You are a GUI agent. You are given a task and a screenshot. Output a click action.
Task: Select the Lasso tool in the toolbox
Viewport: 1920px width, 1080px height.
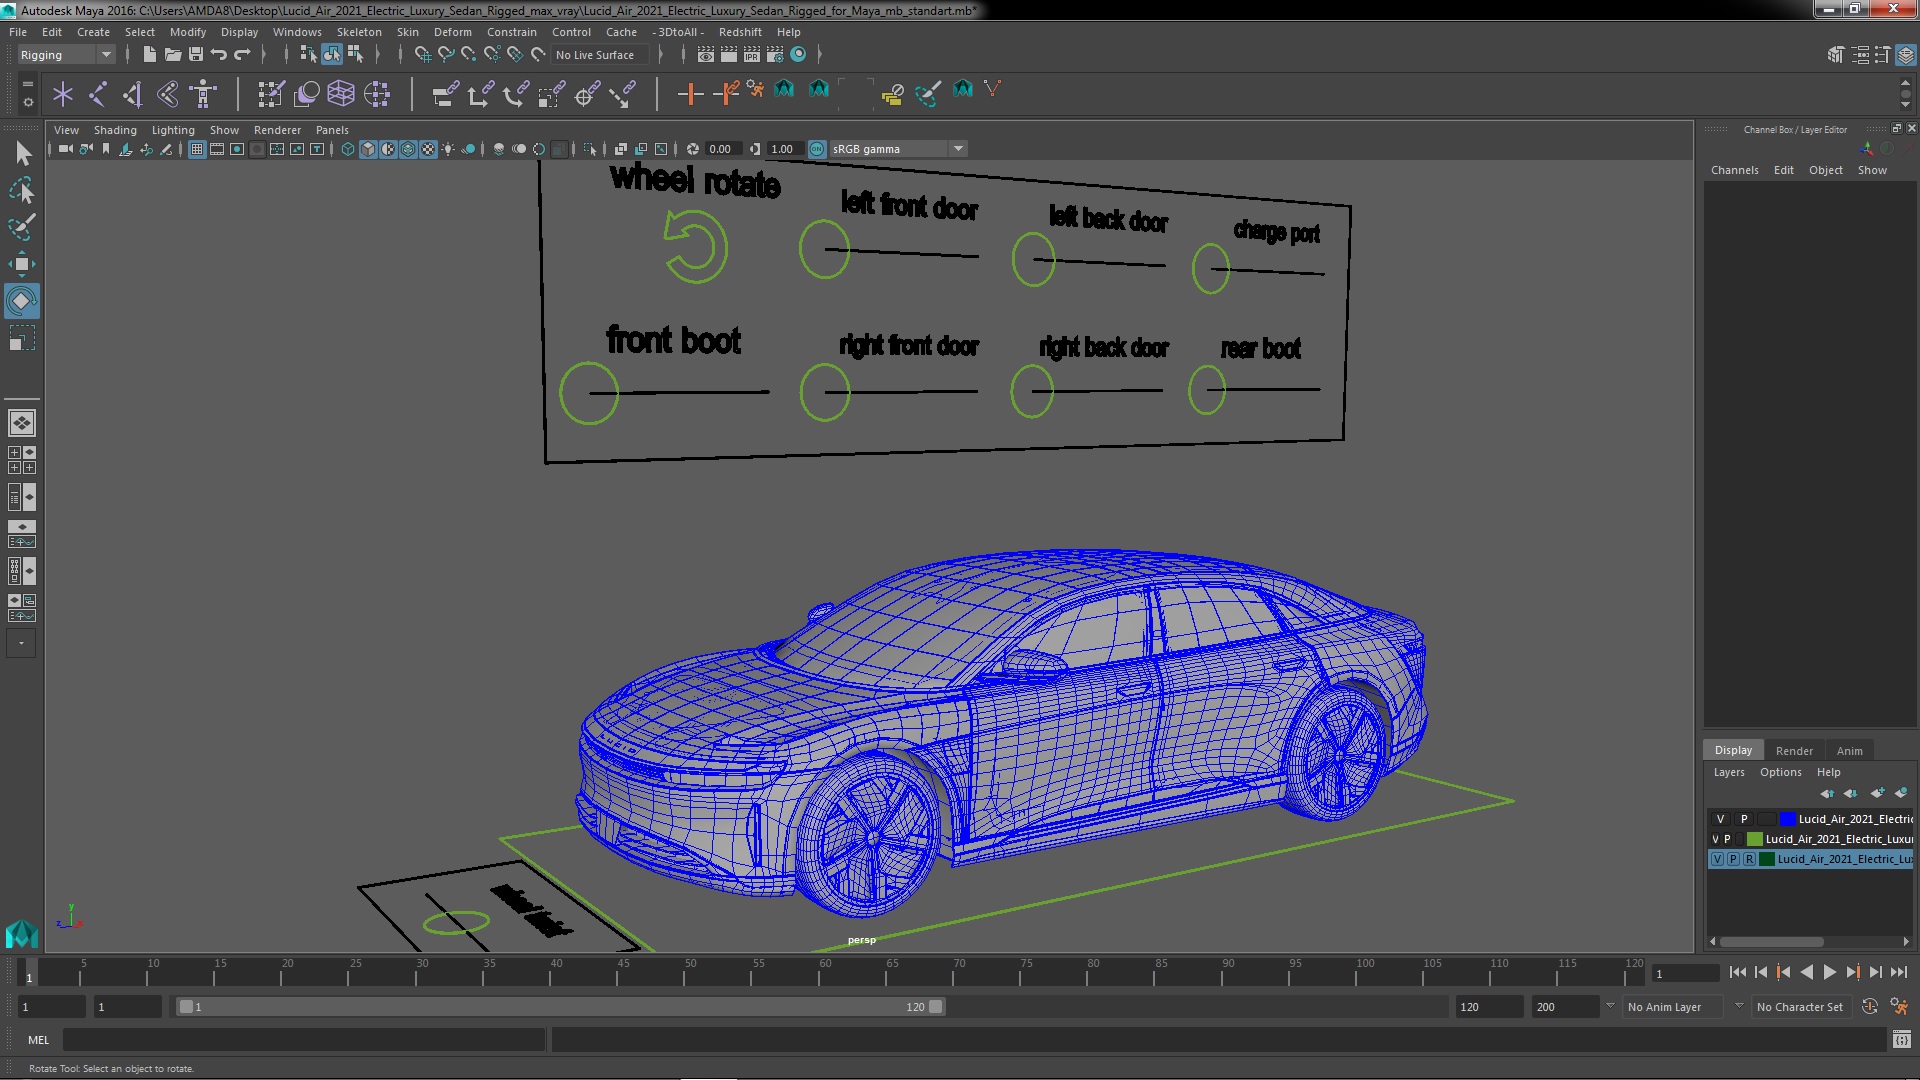(x=22, y=190)
